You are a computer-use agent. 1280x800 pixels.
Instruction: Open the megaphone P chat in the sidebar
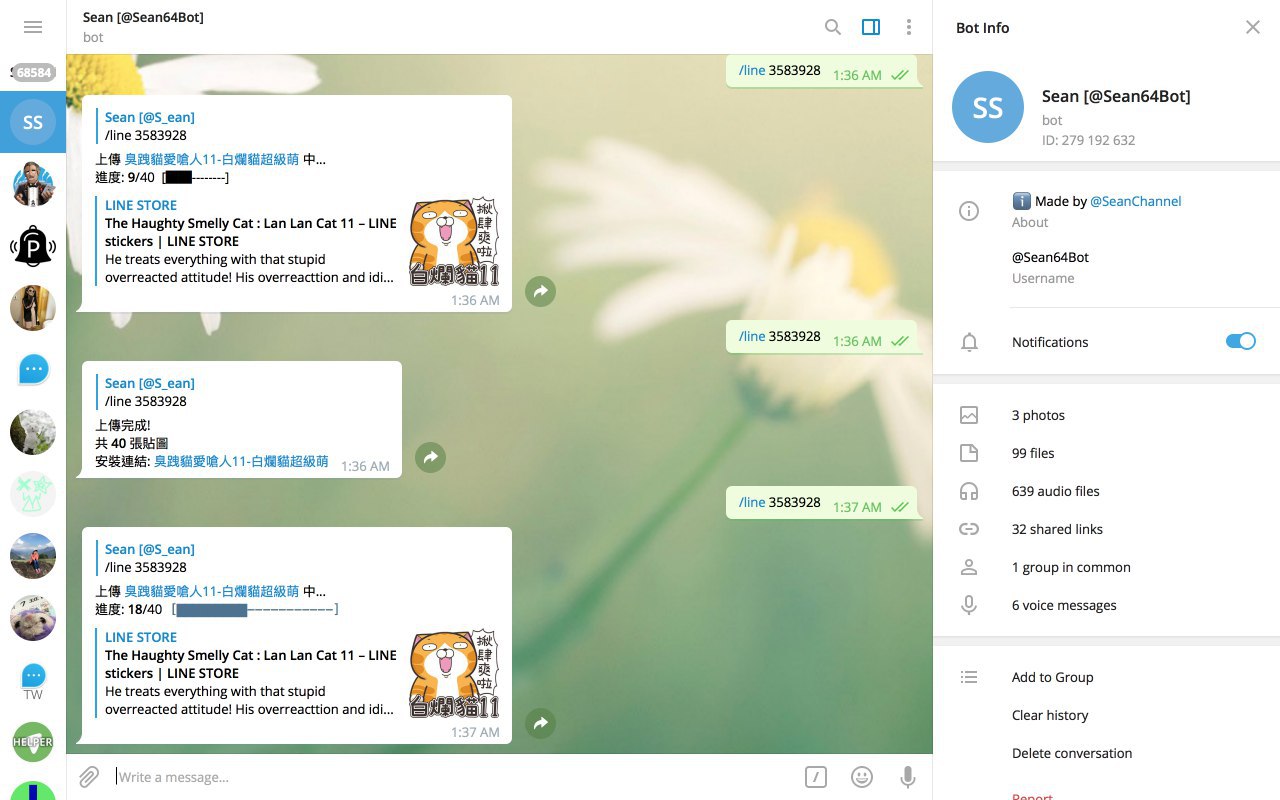pos(33,246)
